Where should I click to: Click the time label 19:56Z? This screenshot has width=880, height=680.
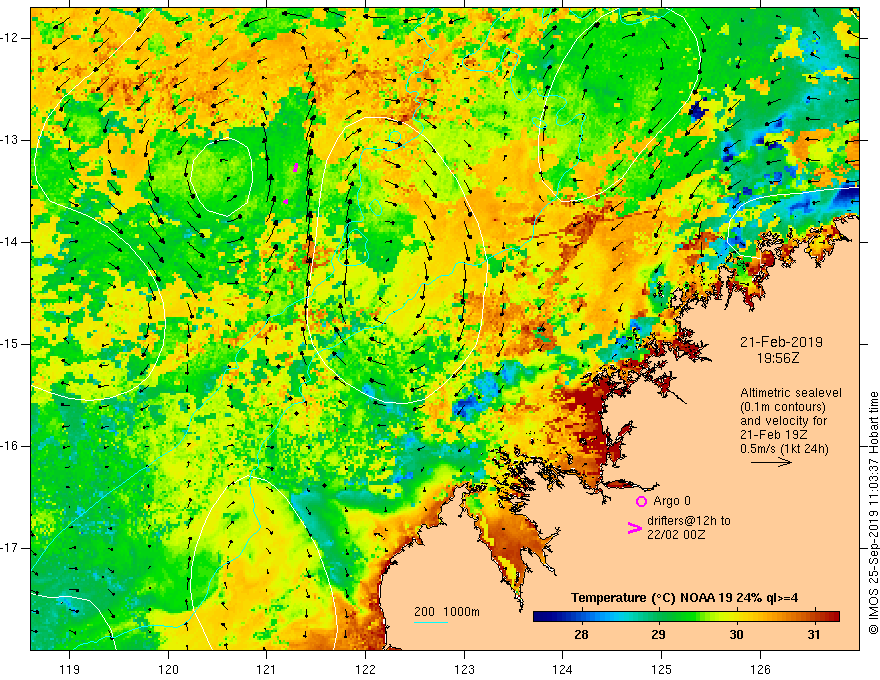tap(777, 358)
